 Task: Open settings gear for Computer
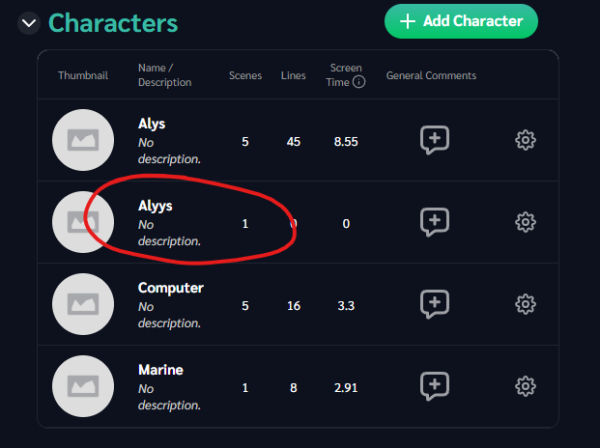[525, 303]
